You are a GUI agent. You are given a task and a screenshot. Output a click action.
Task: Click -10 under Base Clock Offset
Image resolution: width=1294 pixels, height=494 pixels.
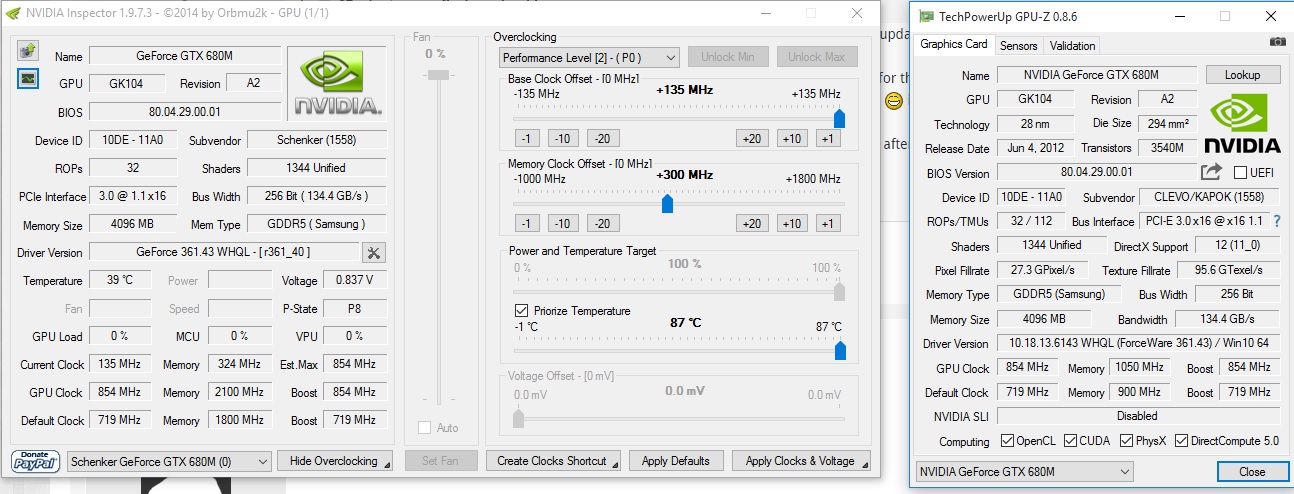click(563, 139)
